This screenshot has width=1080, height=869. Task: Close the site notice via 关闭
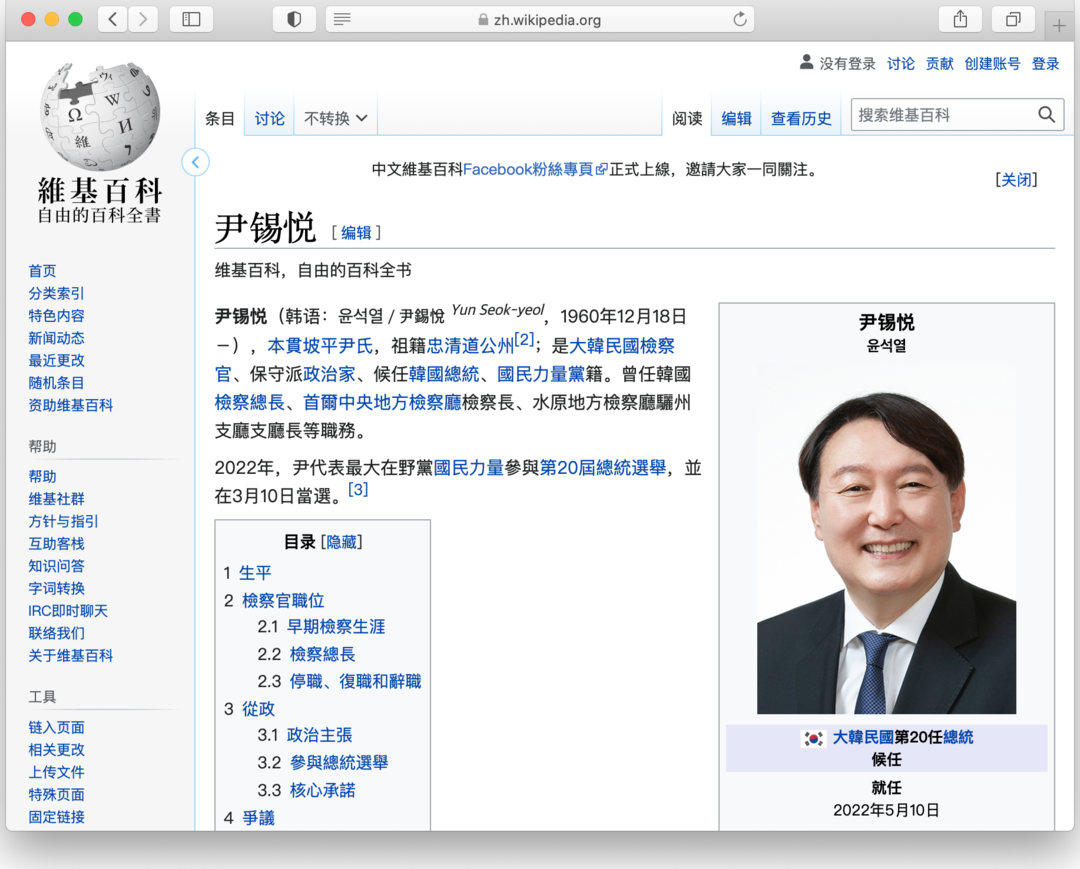pos(1016,180)
